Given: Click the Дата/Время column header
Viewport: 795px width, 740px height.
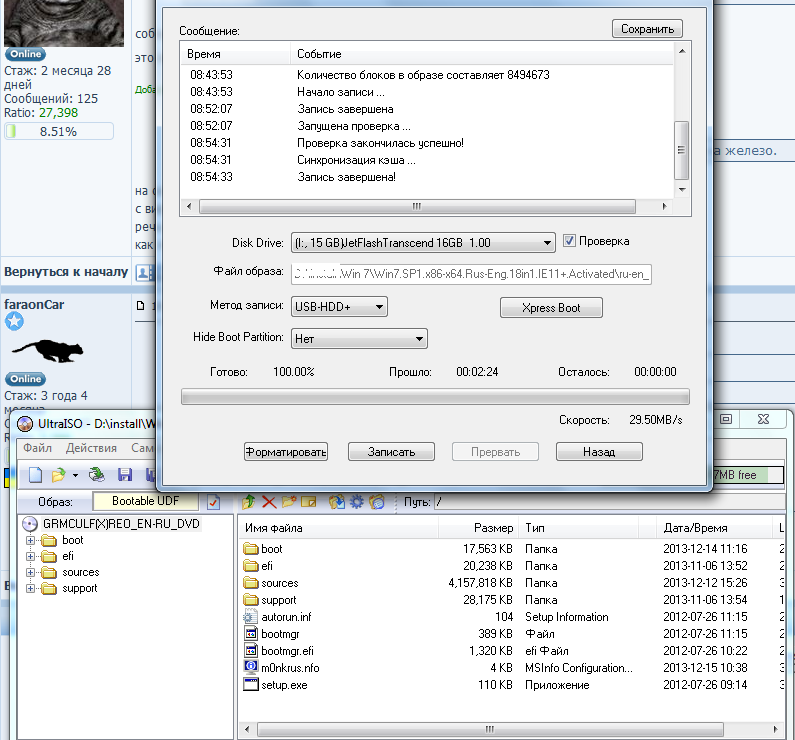Looking at the screenshot, I should pyautogui.click(x=714, y=528).
